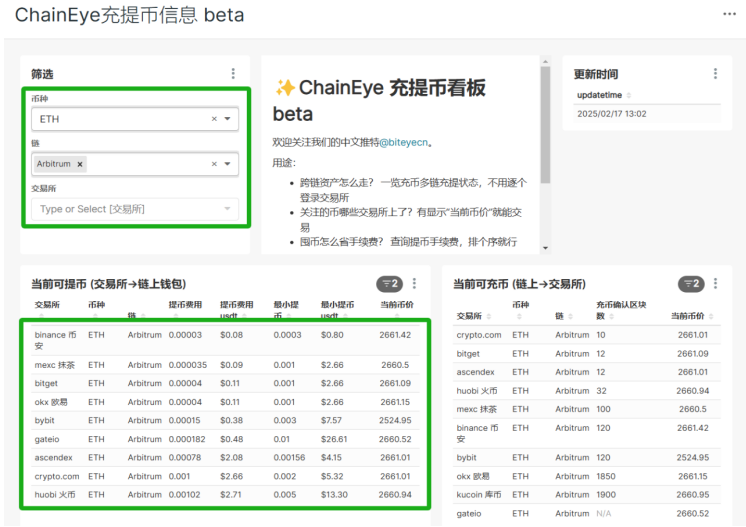Click 当前币价 header in 当前可提币 table

click(397, 305)
